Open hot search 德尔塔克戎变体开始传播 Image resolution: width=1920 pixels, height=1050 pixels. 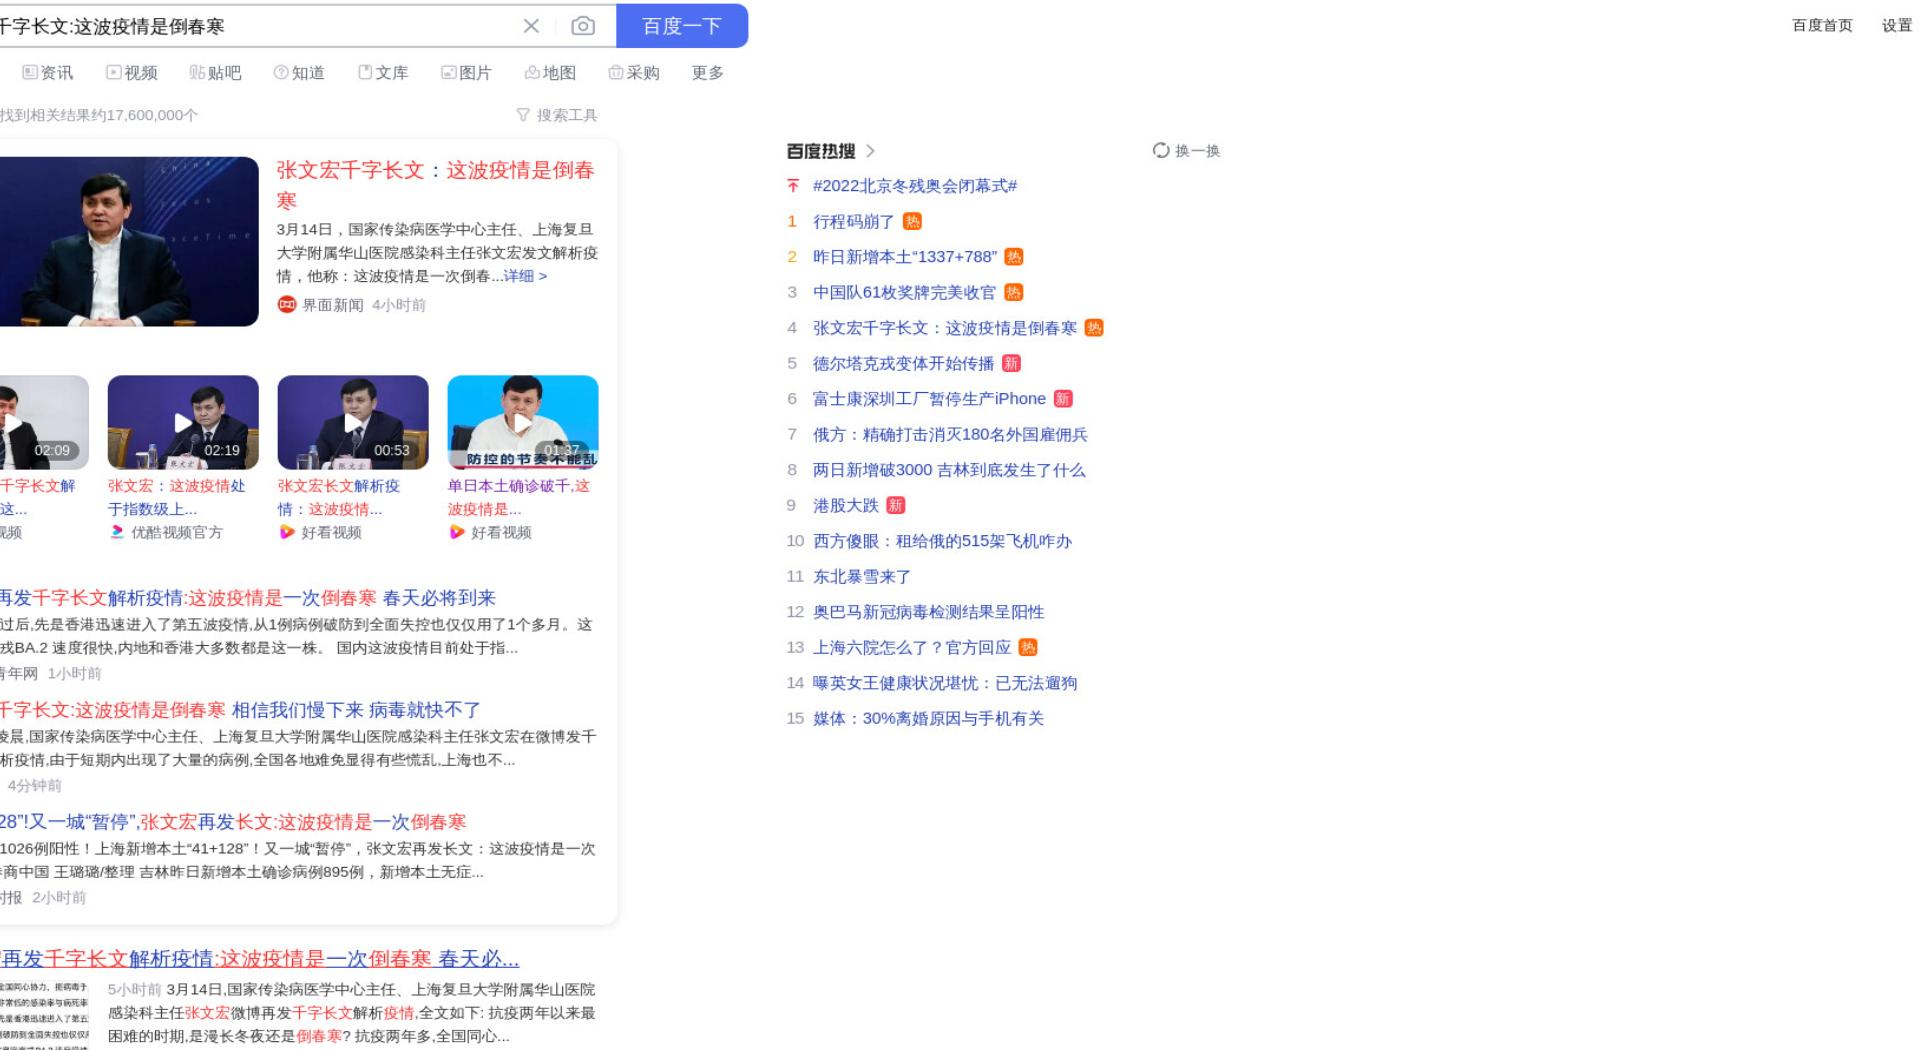click(904, 364)
